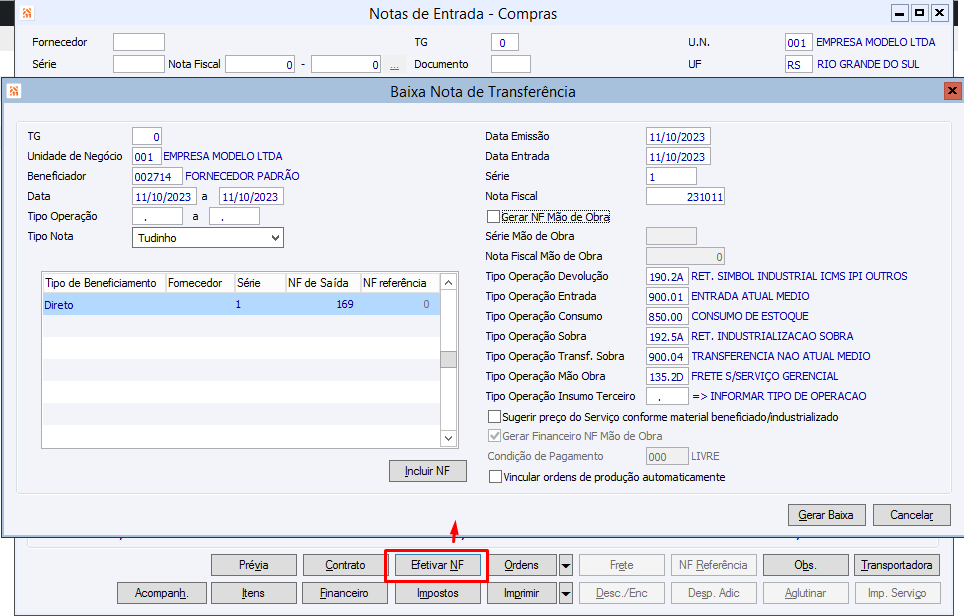964x616 pixels.
Task: Close the Baixa Nota de Transferência dialog
Action: pos(952,91)
